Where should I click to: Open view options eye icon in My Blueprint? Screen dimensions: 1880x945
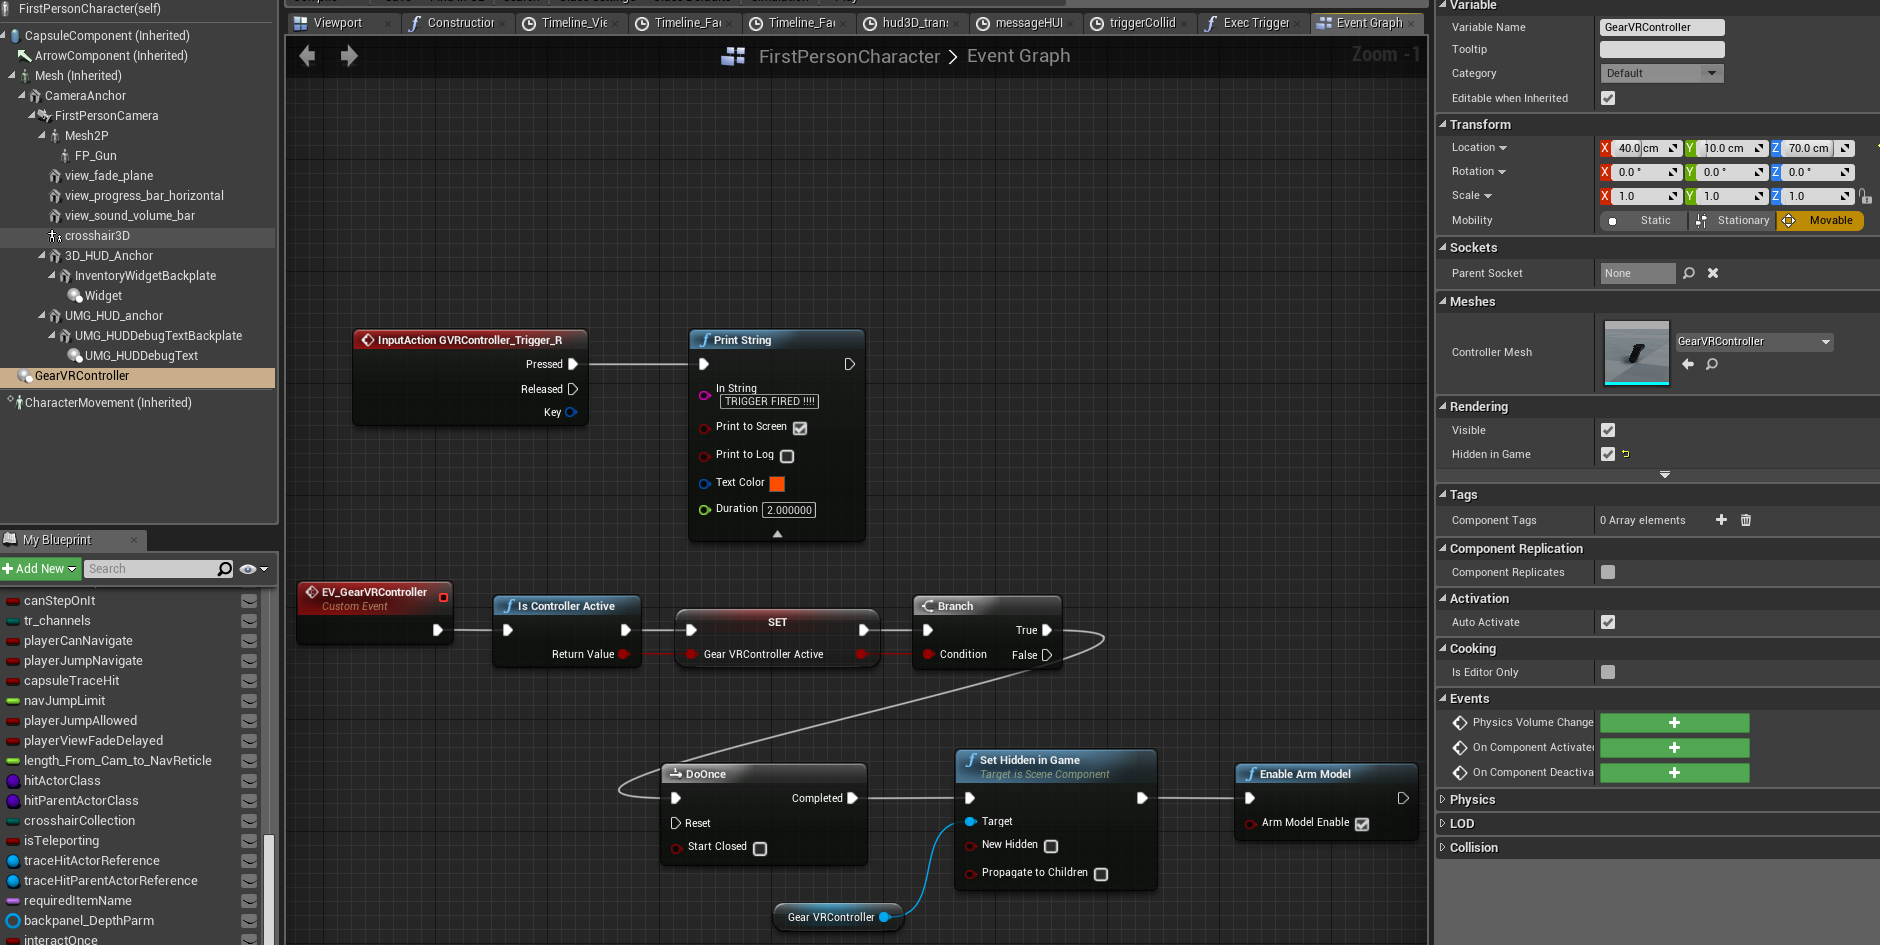point(248,569)
